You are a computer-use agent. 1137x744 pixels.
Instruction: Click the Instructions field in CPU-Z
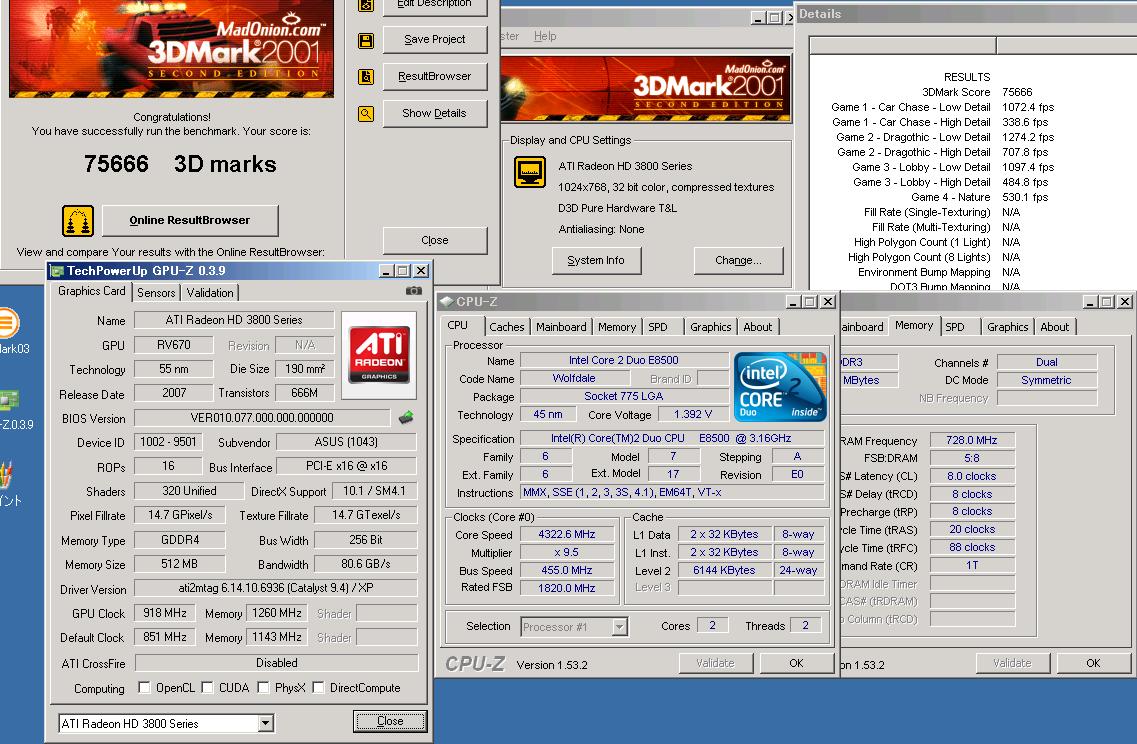coord(672,493)
